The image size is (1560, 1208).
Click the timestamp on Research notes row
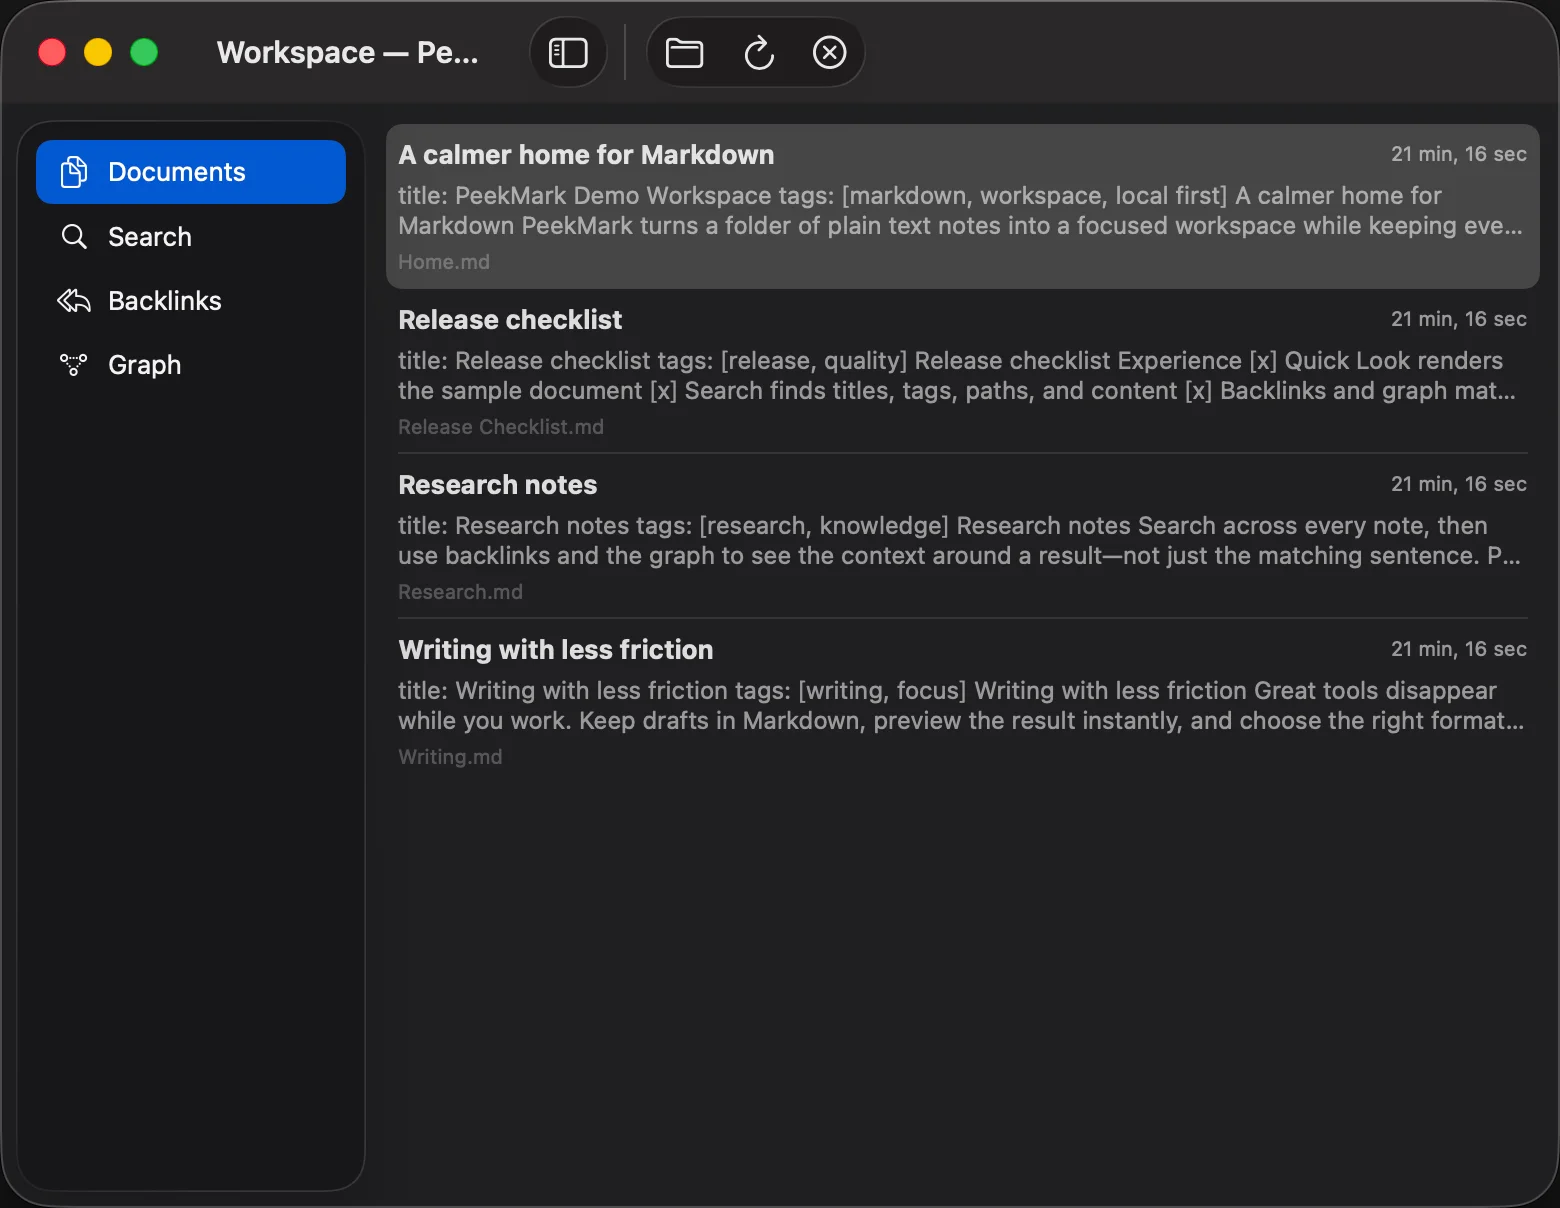pyautogui.click(x=1459, y=484)
